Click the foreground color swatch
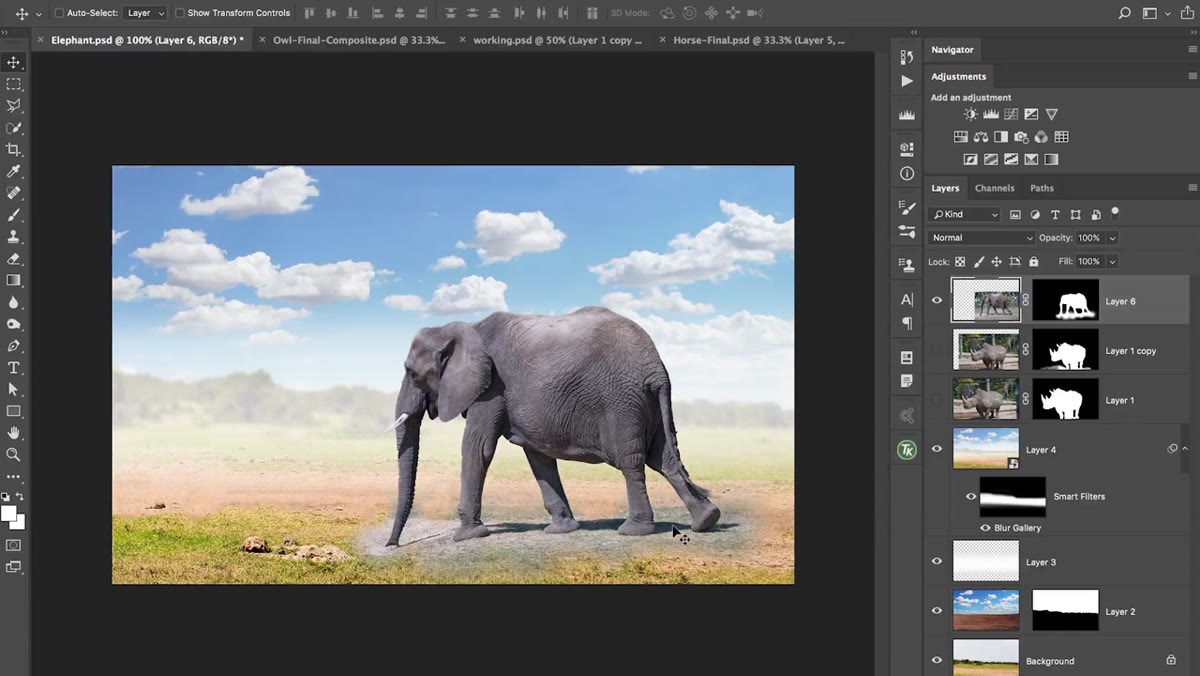This screenshot has width=1200, height=676. [x=9, y=513]
